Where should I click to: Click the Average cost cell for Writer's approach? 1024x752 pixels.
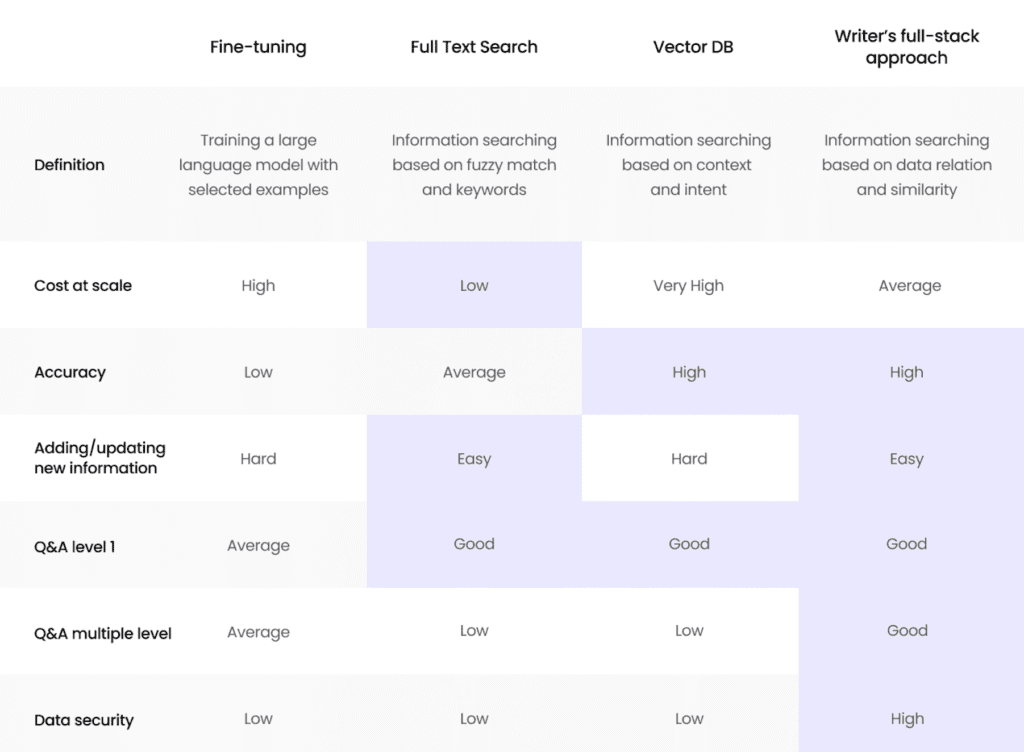[x=910, y=286]
